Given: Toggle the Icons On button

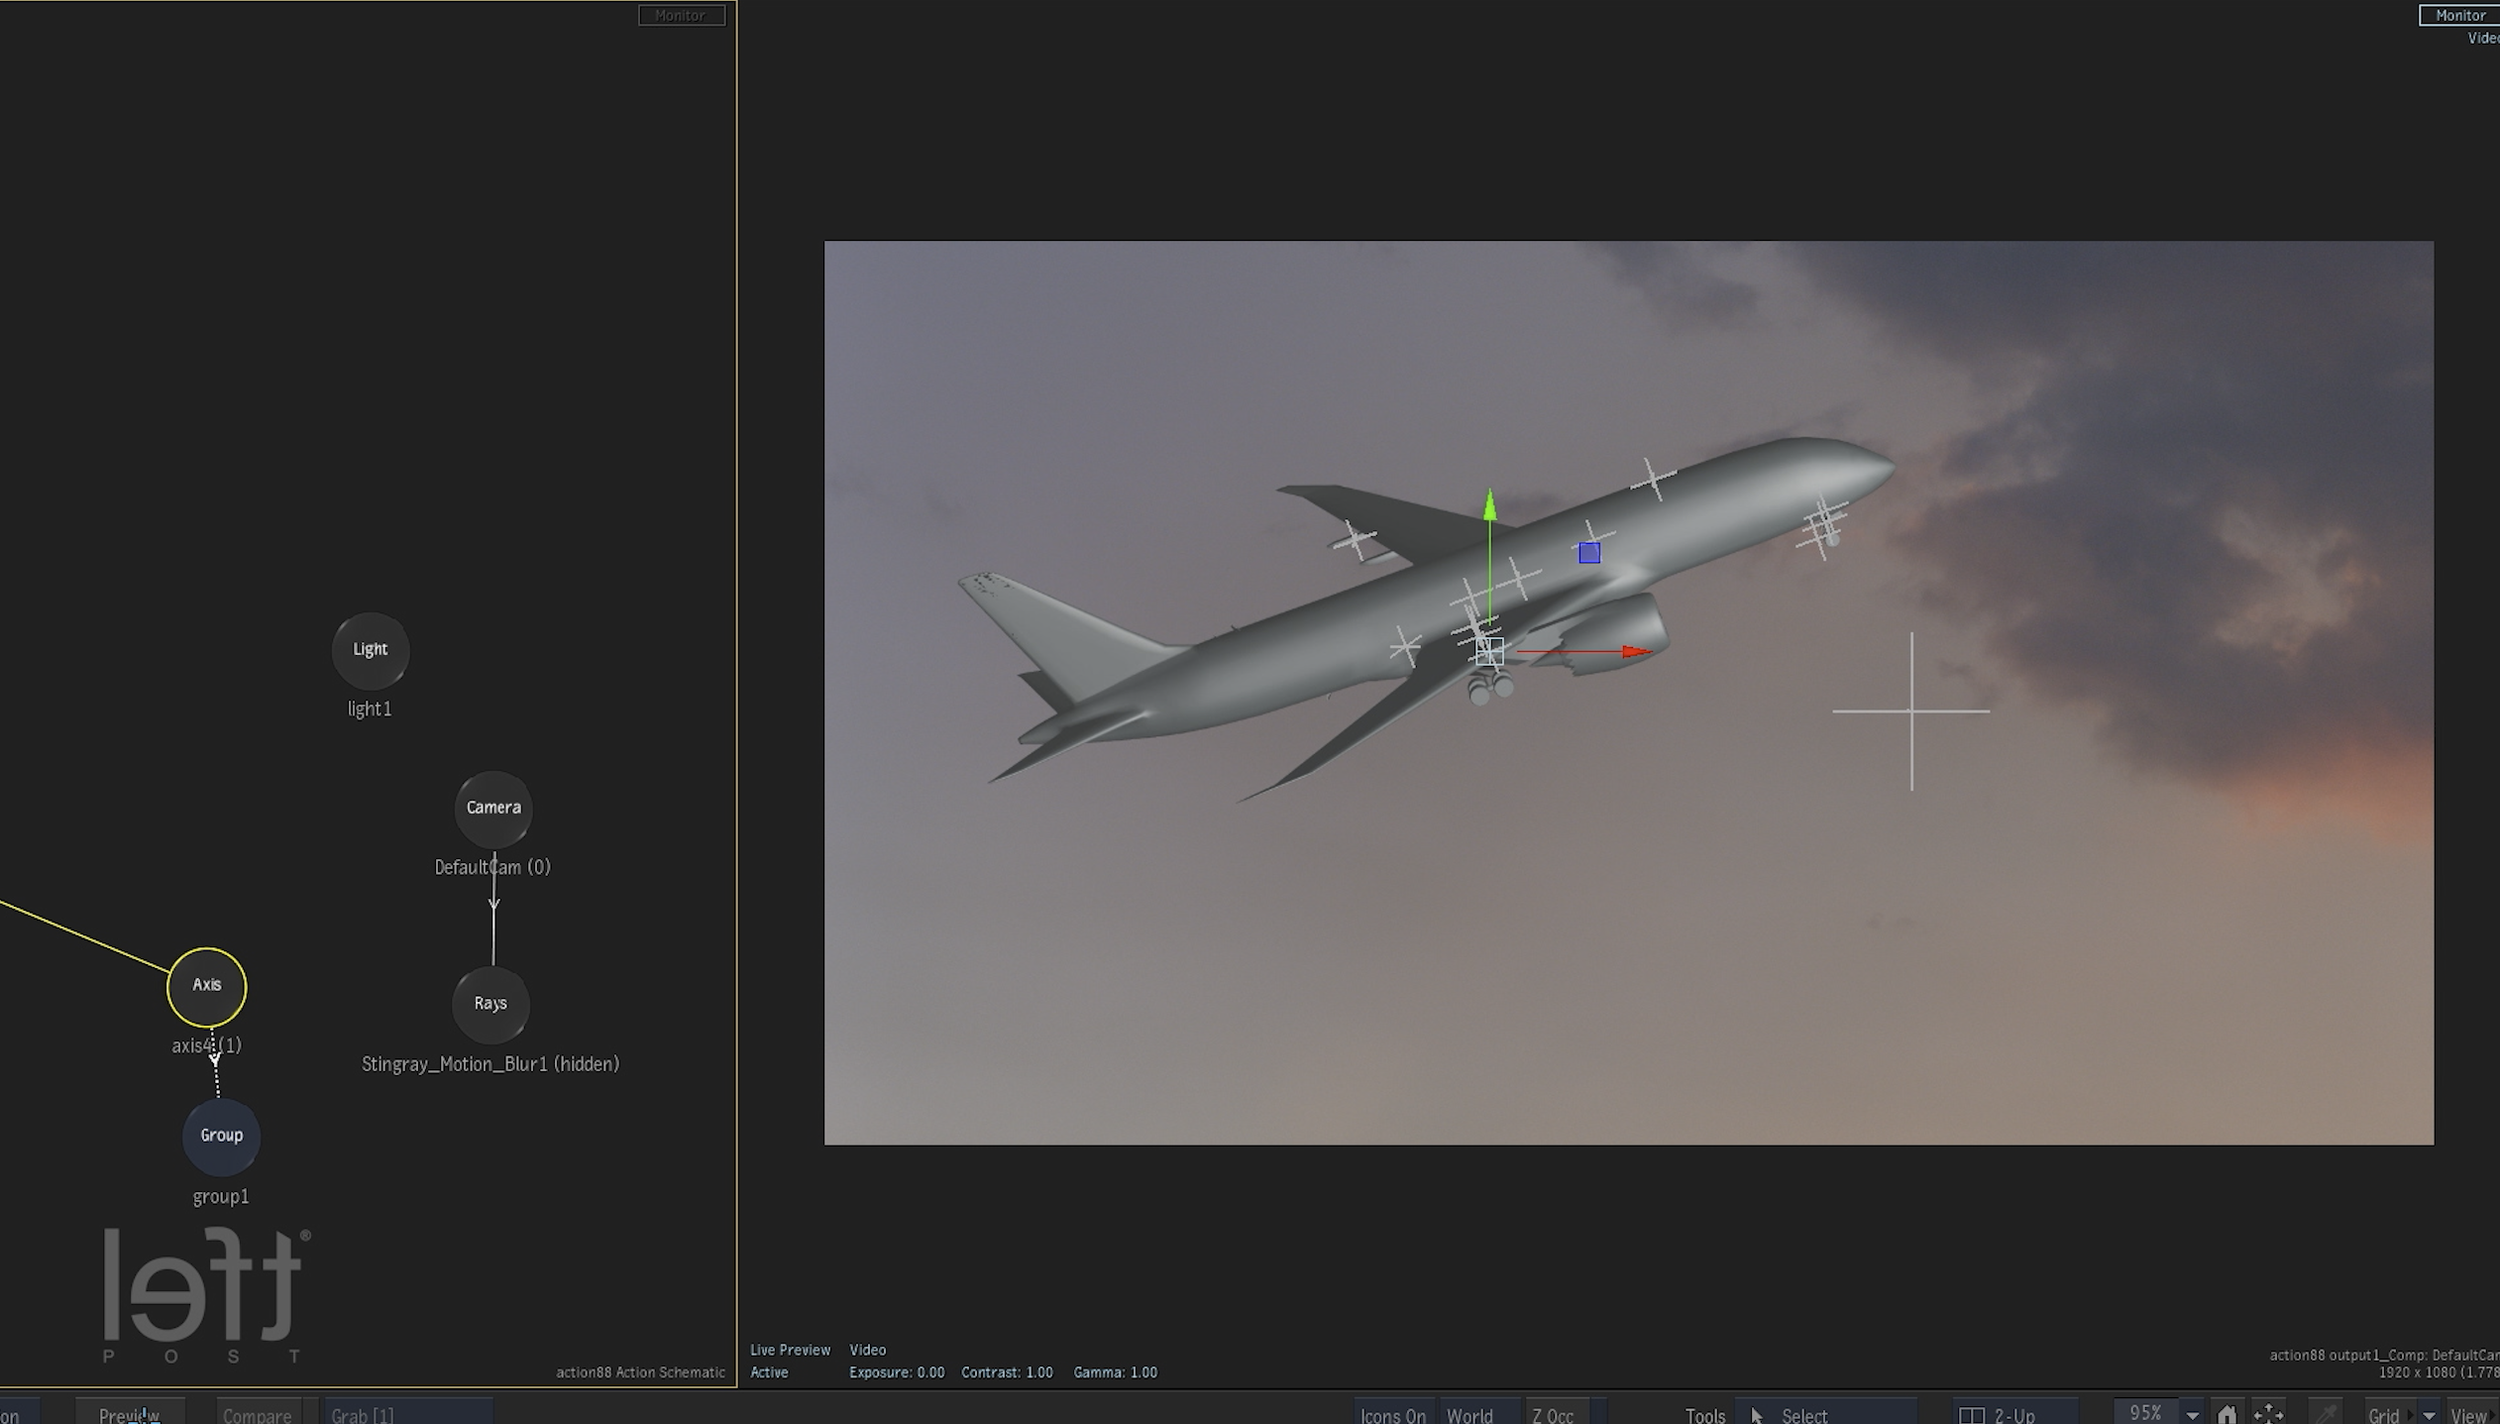Looking at the screenshot, I should coord(1393,1415).
